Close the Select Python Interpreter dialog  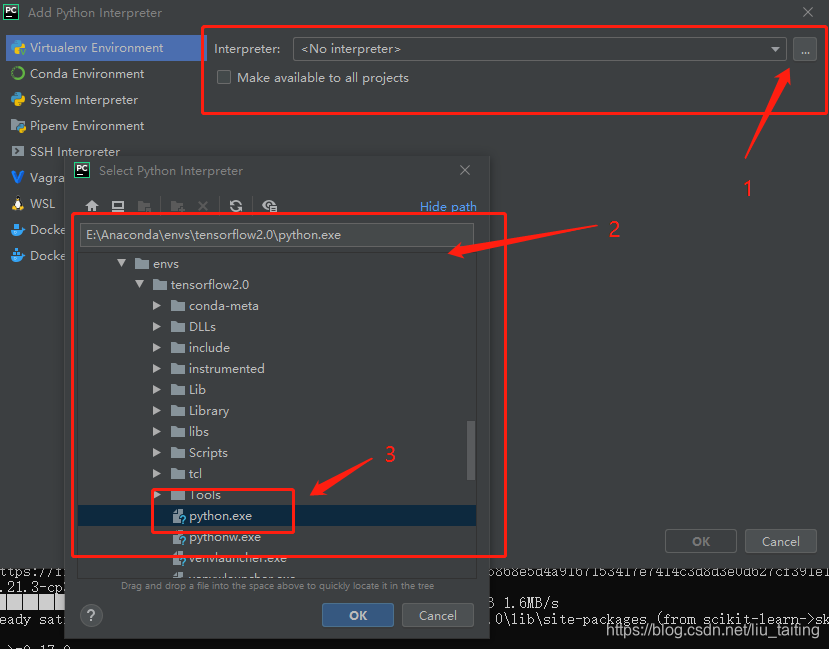(x=465, y=170)
